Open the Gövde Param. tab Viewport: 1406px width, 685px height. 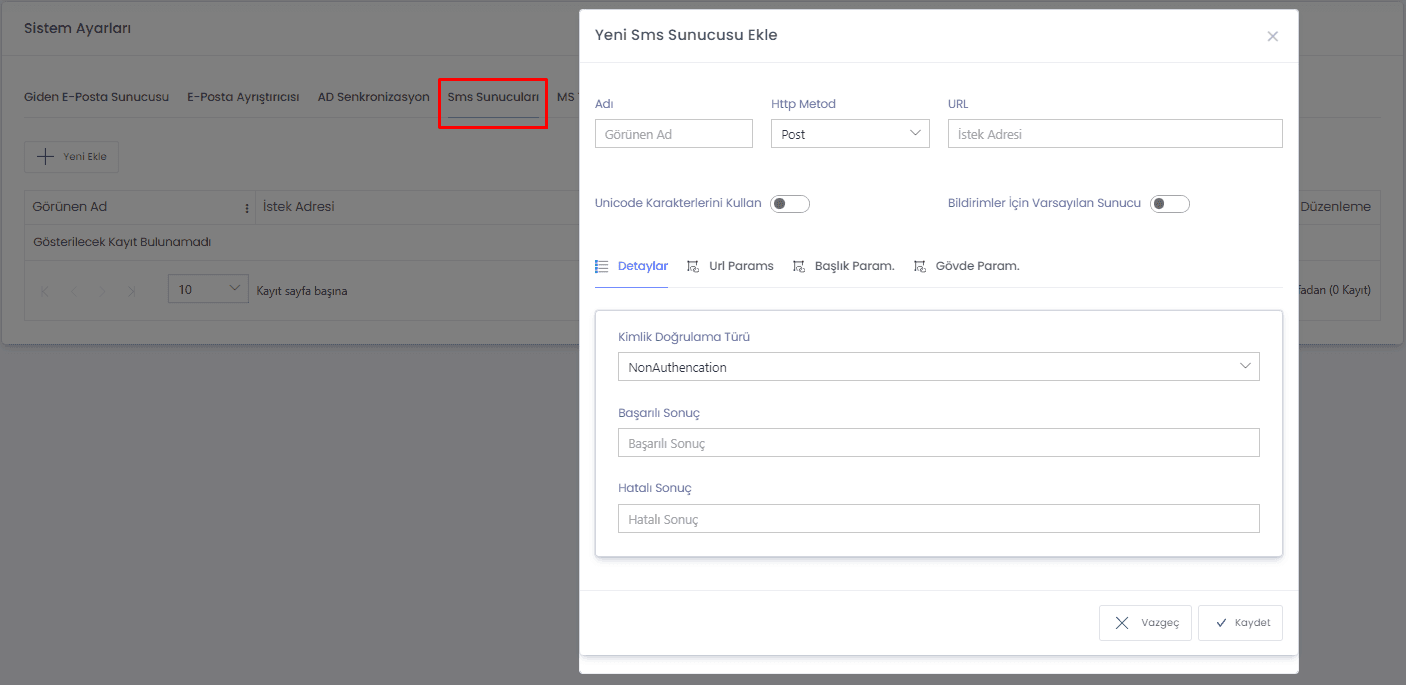pyautogui.click(x=966, y=266)
